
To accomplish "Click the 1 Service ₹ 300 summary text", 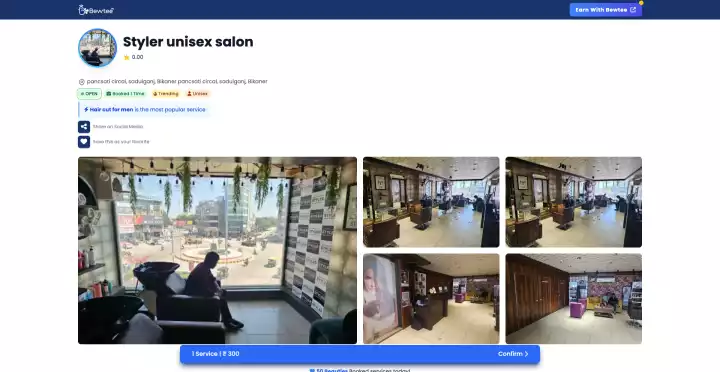I will click(215, 354).
